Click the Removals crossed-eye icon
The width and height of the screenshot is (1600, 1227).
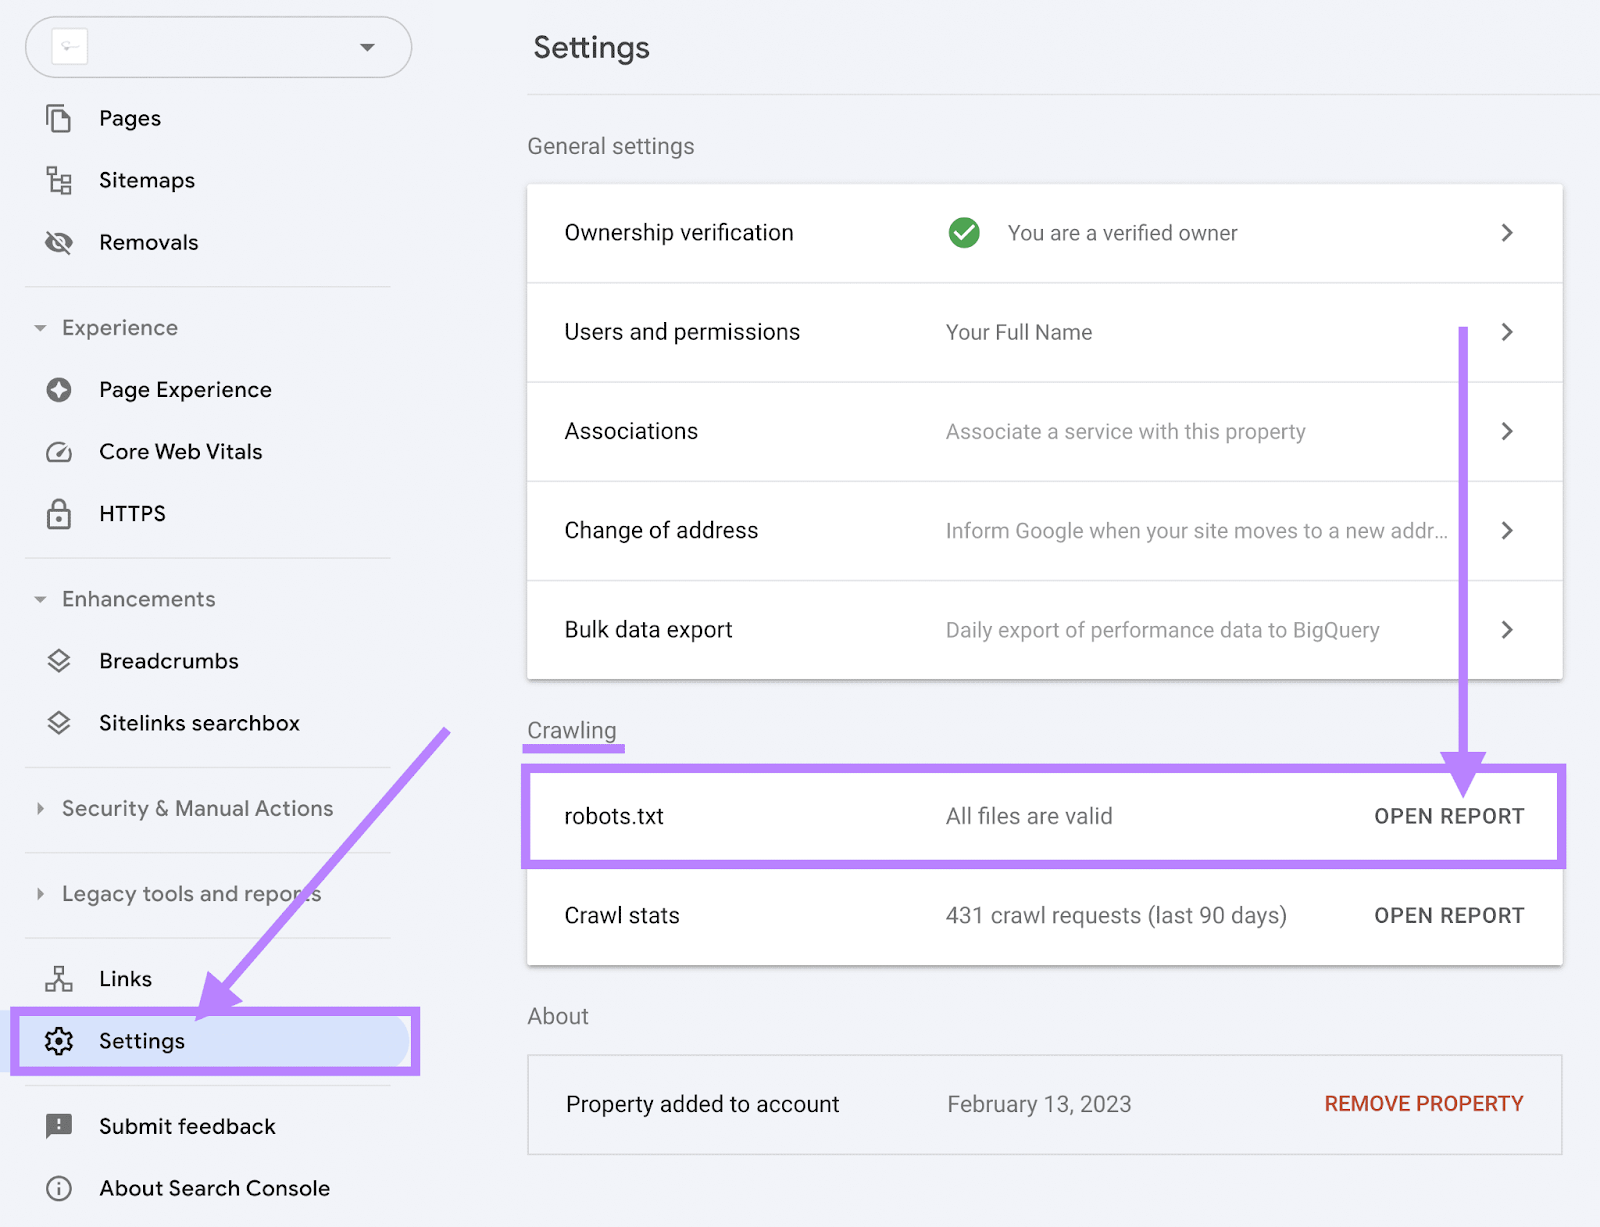click(59, 242)
